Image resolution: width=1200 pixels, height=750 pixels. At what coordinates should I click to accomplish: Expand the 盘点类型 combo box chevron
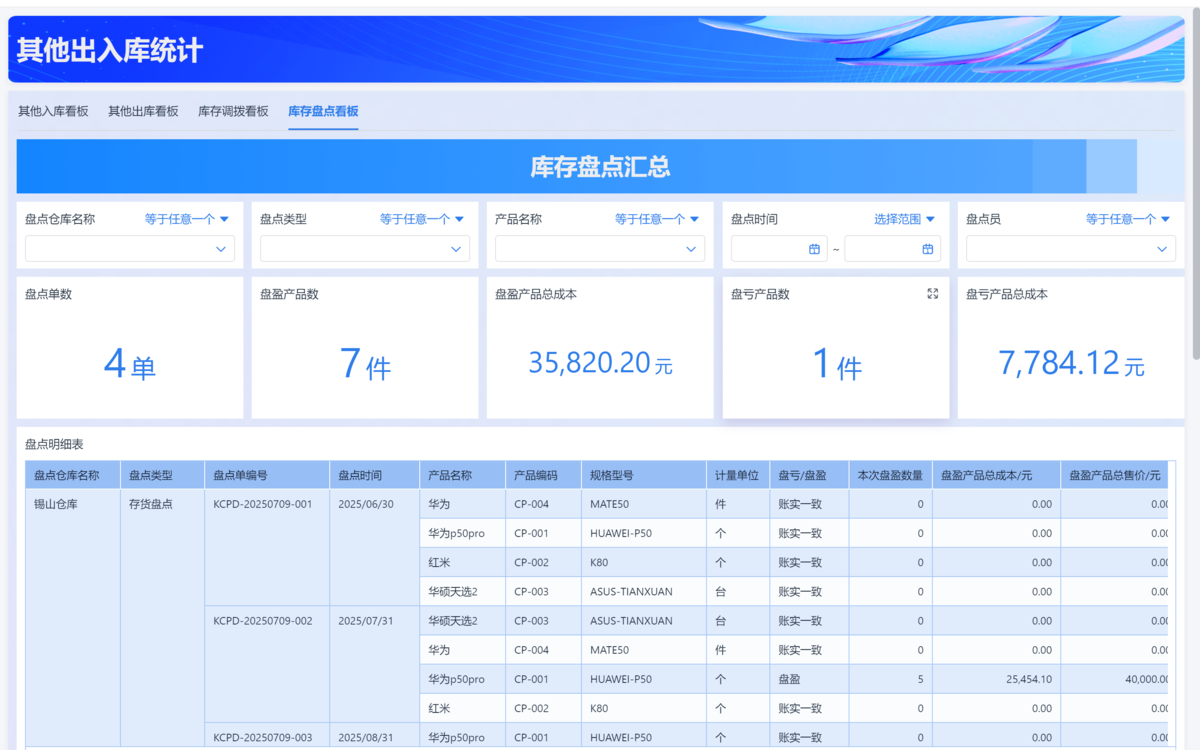coord(456,249)
